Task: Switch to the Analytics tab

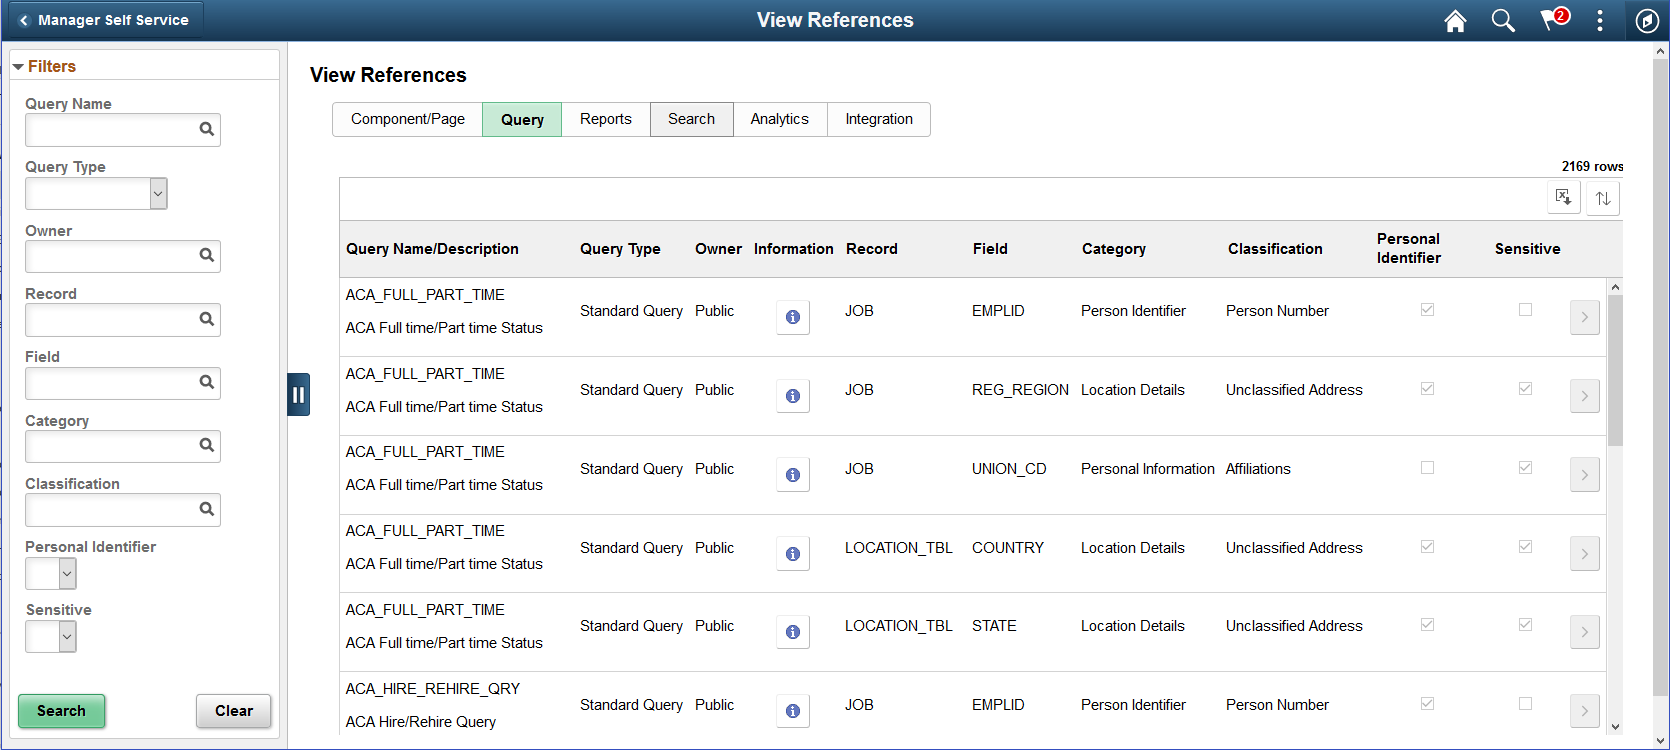Action: pos(779,119)
